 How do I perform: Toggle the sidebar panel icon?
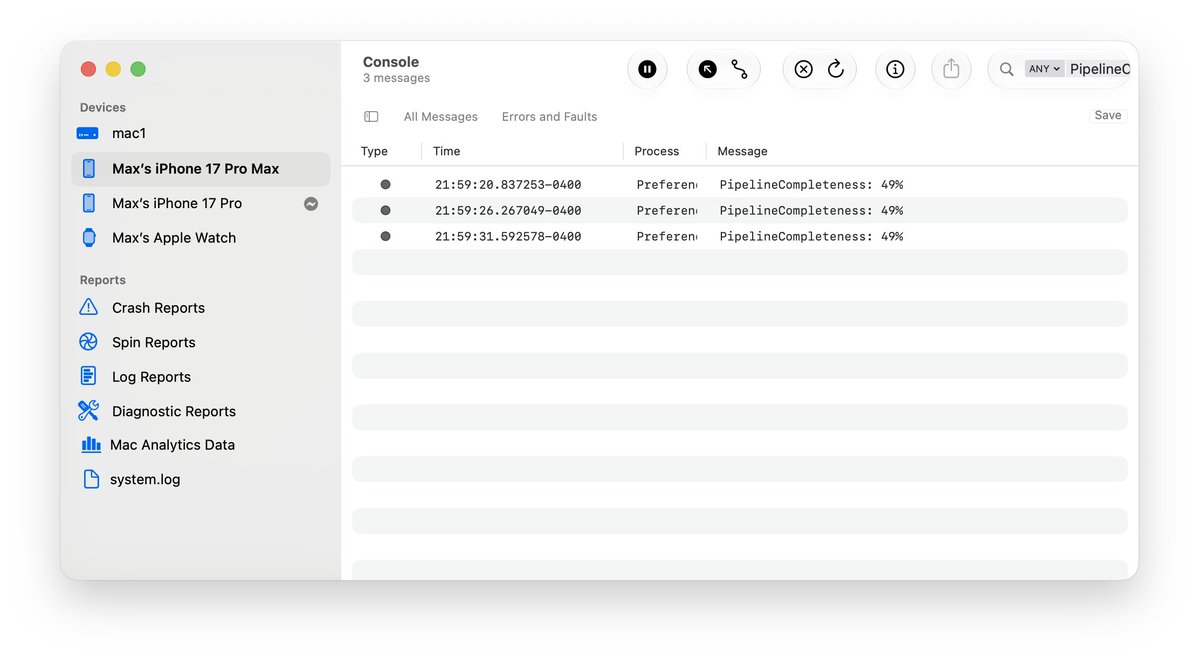[371, 117]
